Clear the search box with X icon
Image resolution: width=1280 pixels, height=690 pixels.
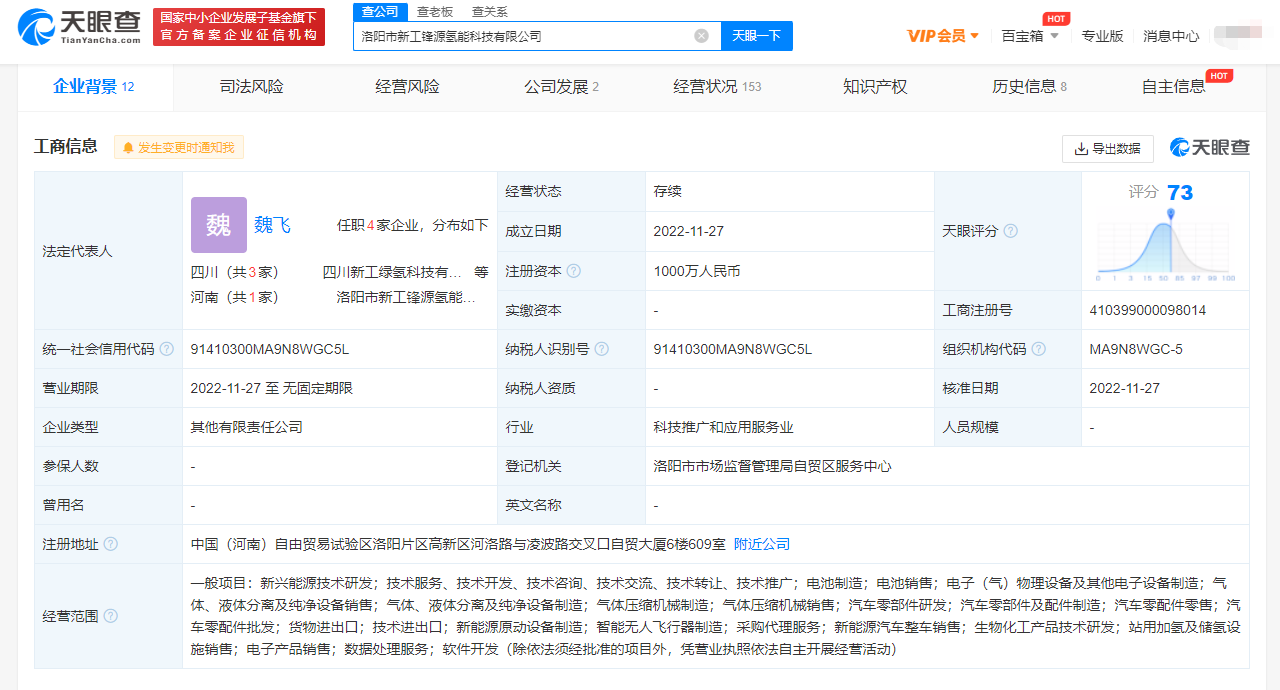click(x=701, y=36)
